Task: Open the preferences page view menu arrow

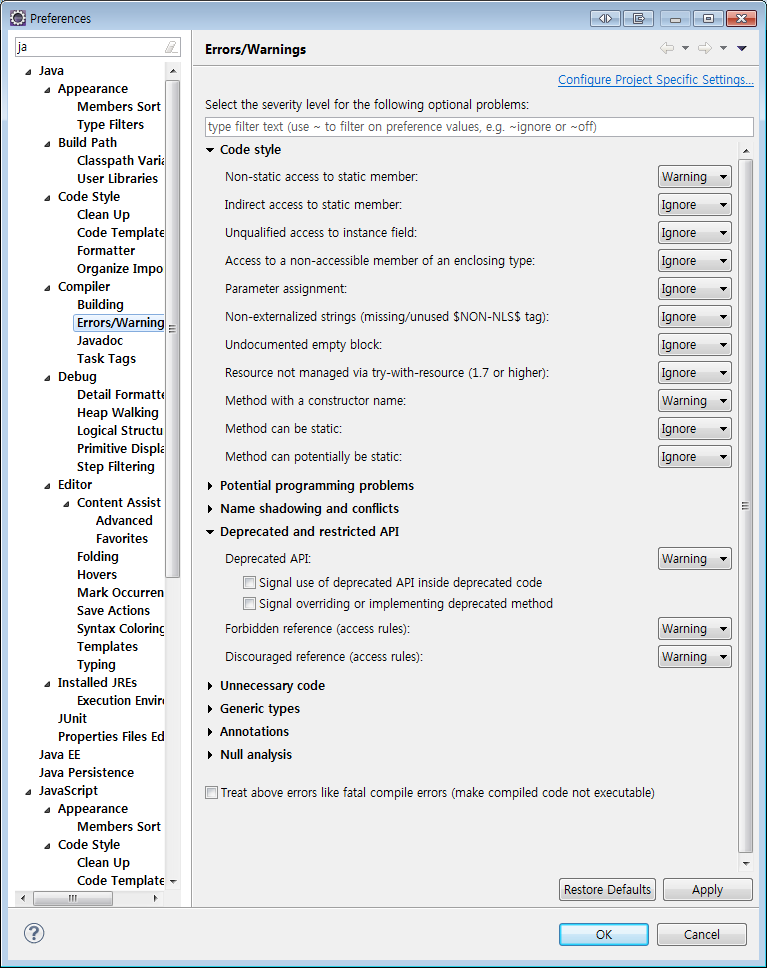Action: [742, 48]
